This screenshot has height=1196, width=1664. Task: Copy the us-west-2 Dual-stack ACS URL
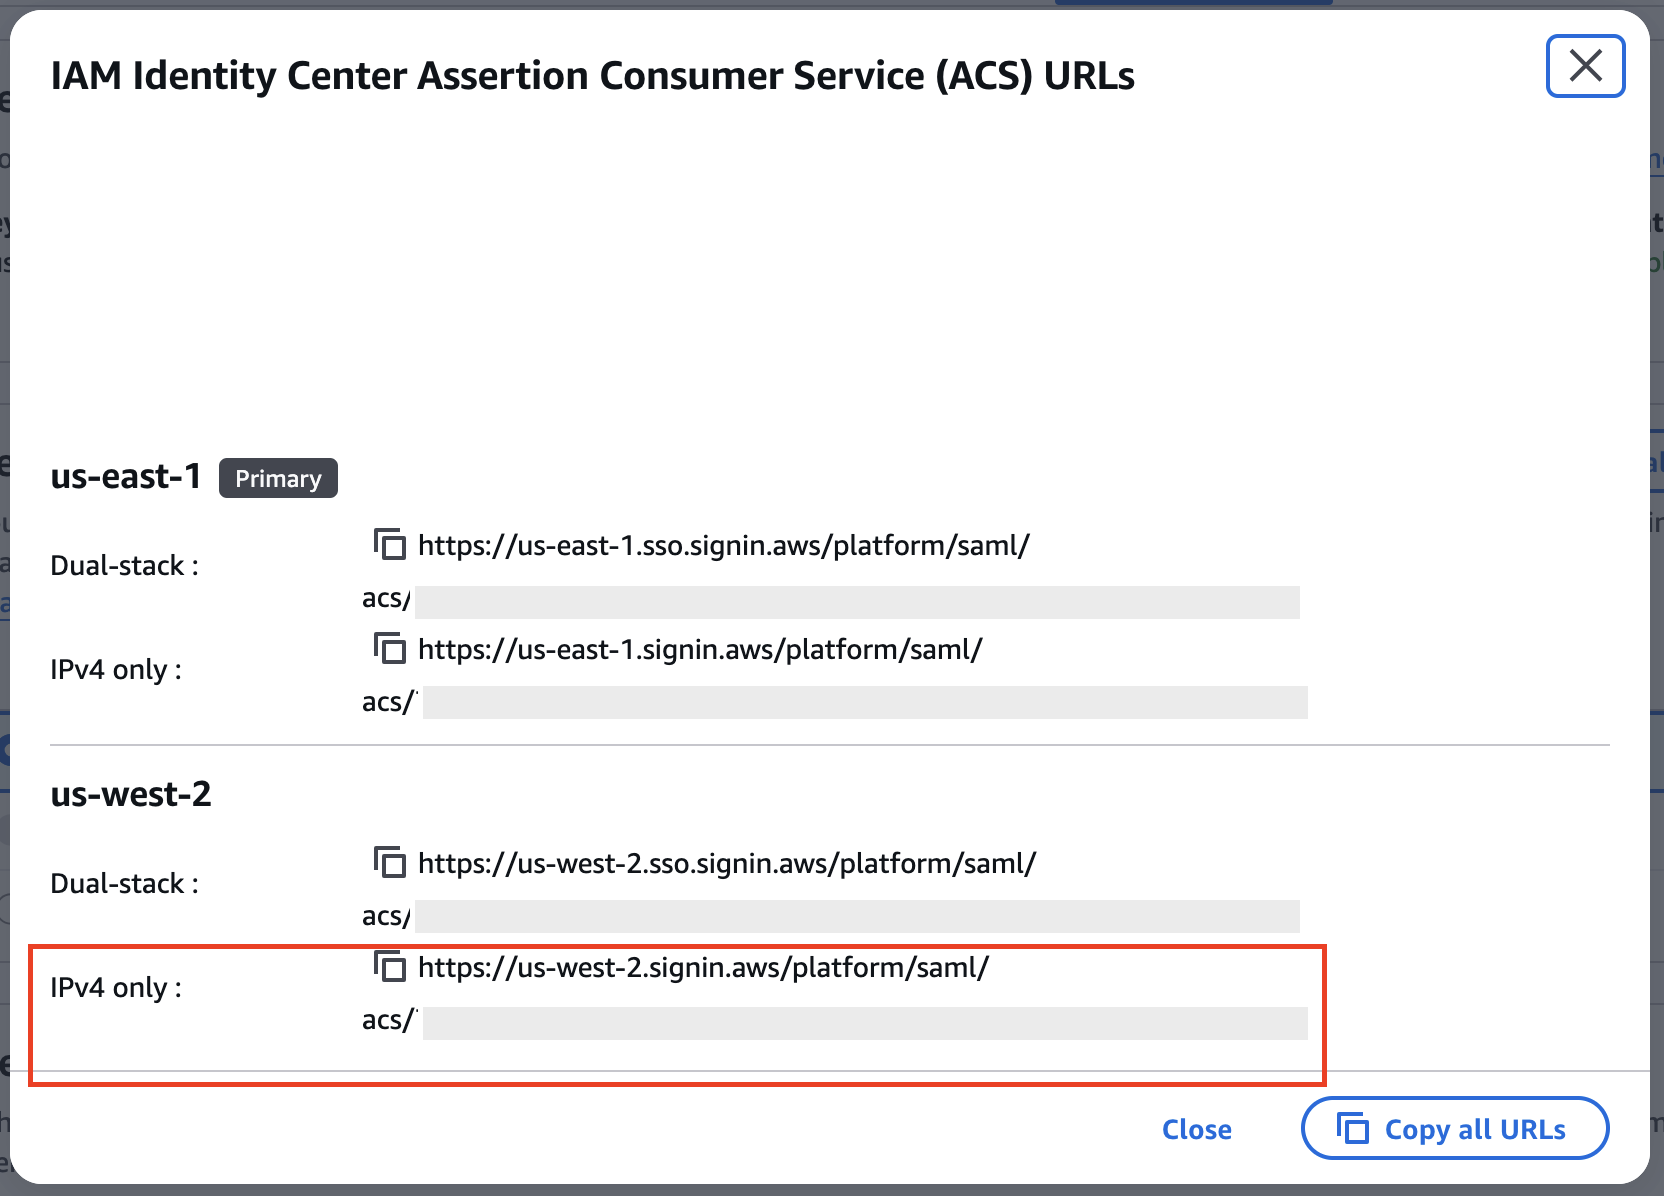[389, 863]
